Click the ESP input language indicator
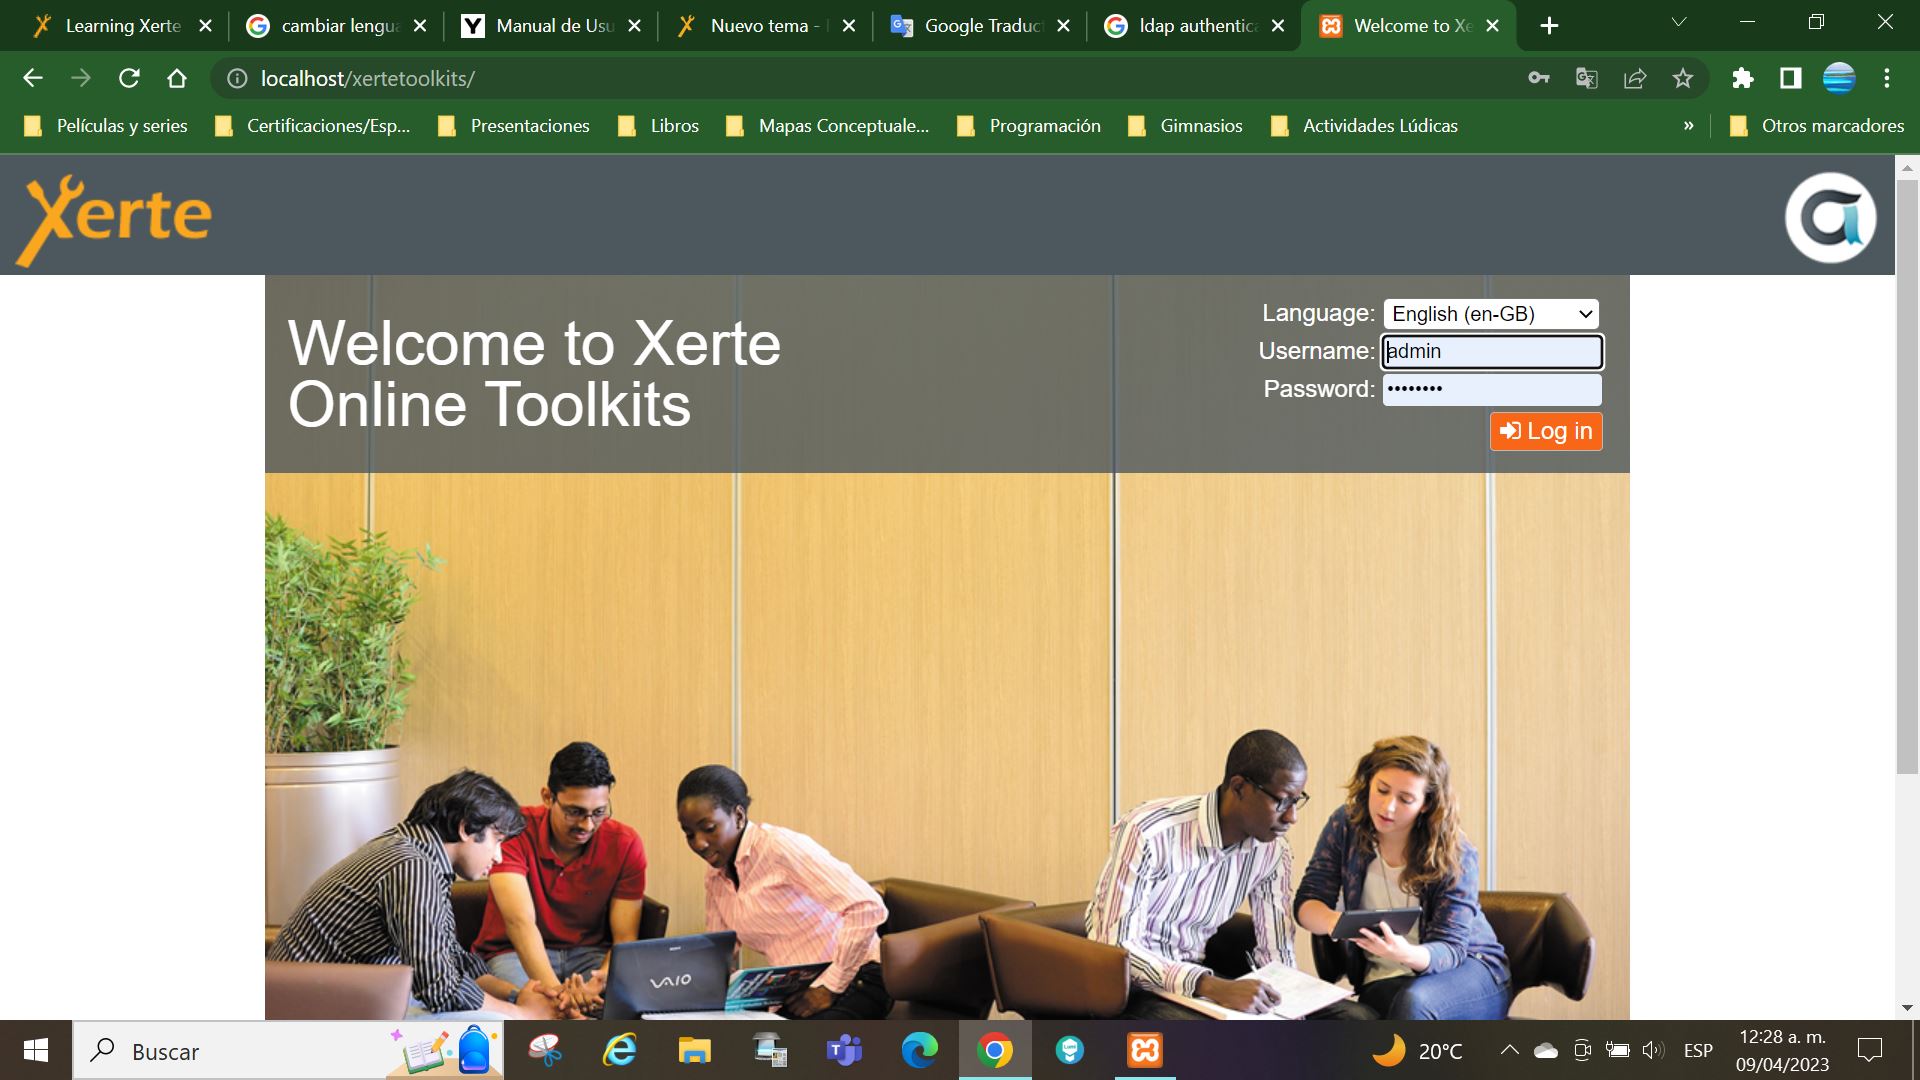Viewport: 1920px width, 1080px height. [x=1698, y=1051]
